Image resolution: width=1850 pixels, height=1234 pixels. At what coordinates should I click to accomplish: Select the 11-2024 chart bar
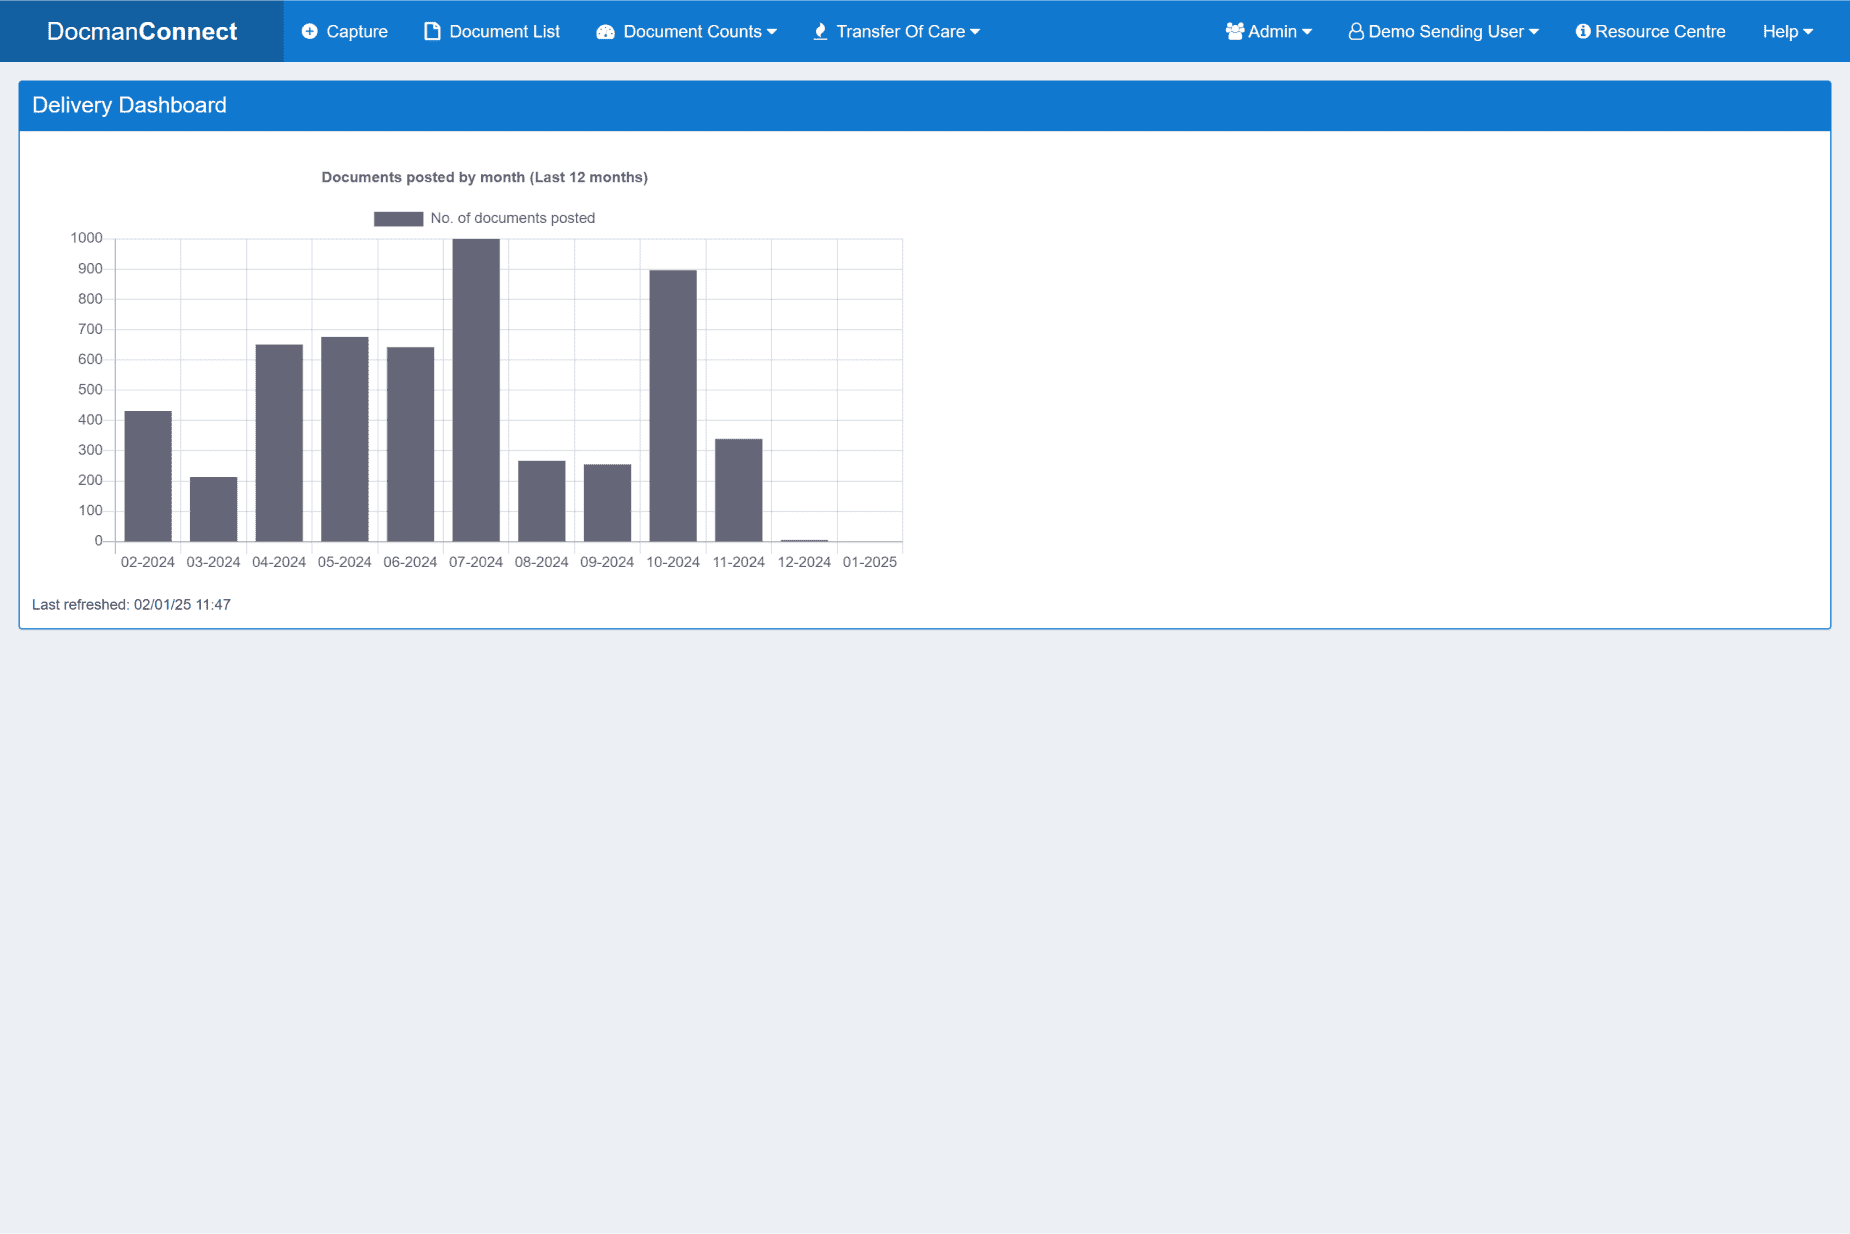click(x=739, y=490)
